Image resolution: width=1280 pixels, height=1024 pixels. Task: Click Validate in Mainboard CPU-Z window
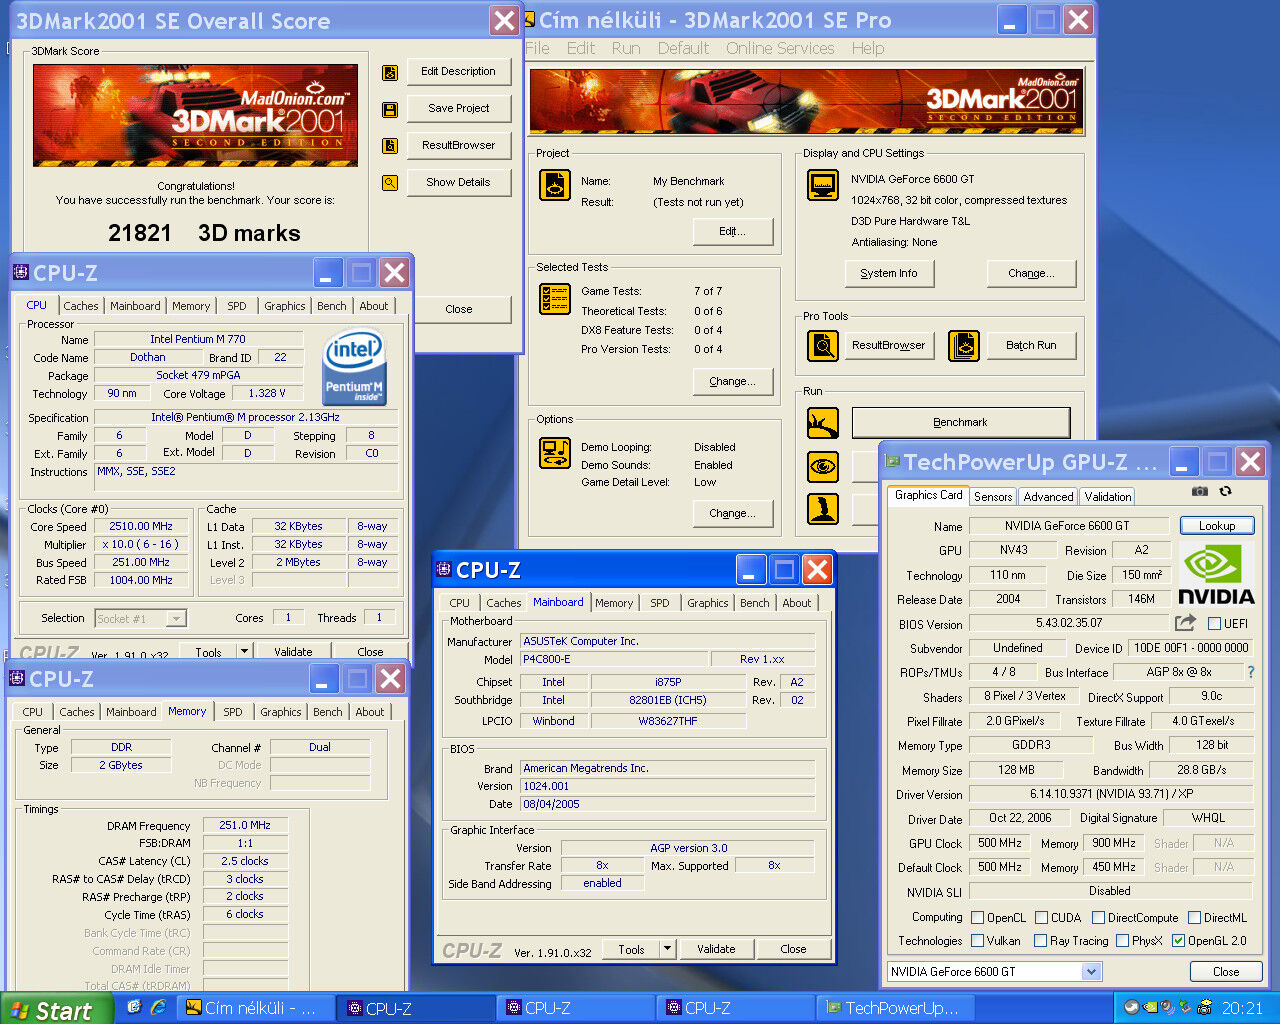point(716,949)
